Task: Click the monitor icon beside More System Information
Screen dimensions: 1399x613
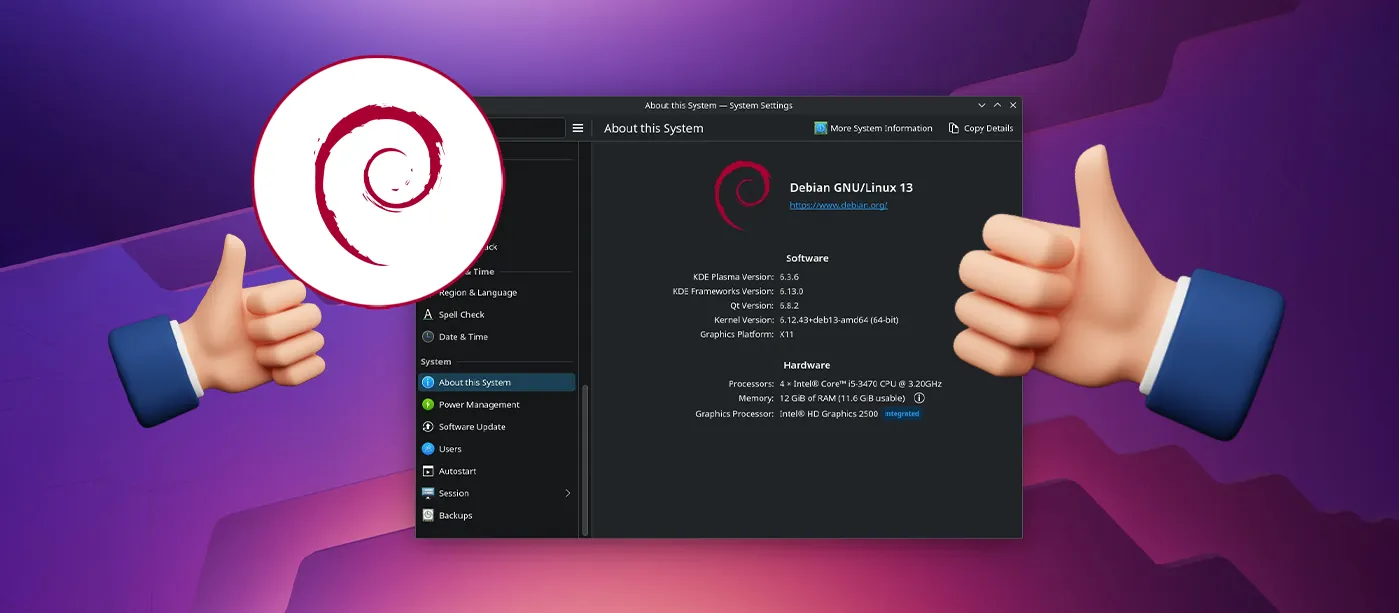Action: (820, 128)
